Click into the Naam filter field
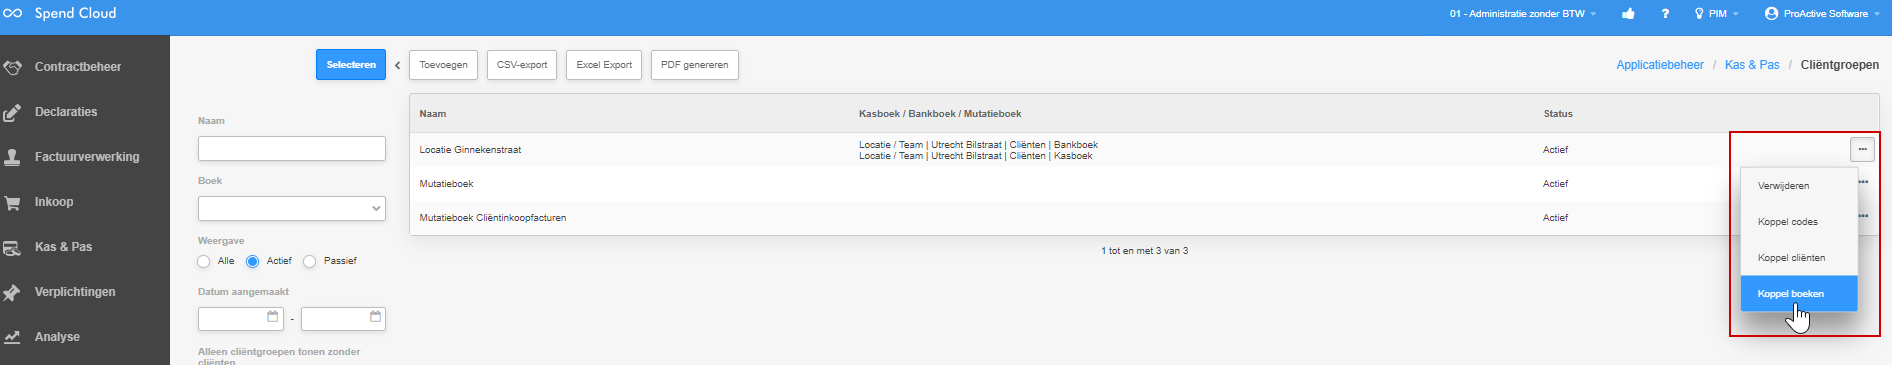Screen dimensions: 1892x365 point(292,148)
